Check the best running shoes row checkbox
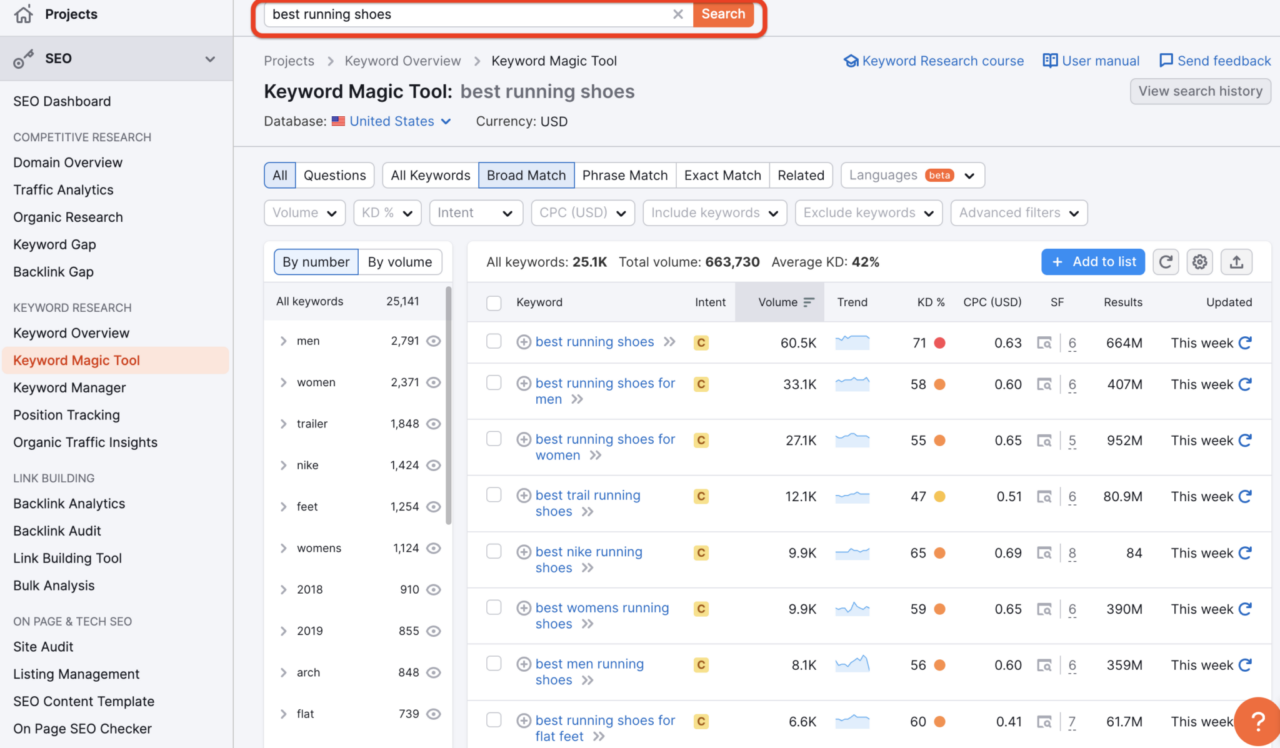 tap(494, 342)
